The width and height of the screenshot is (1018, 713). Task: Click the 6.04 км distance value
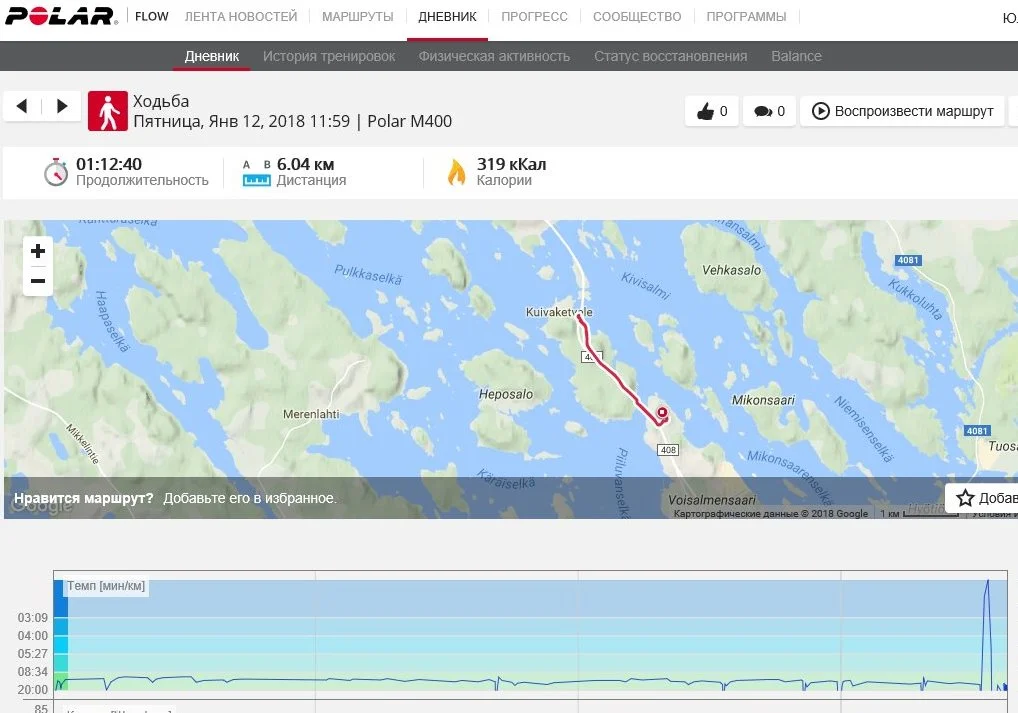[x=305, y=164]
